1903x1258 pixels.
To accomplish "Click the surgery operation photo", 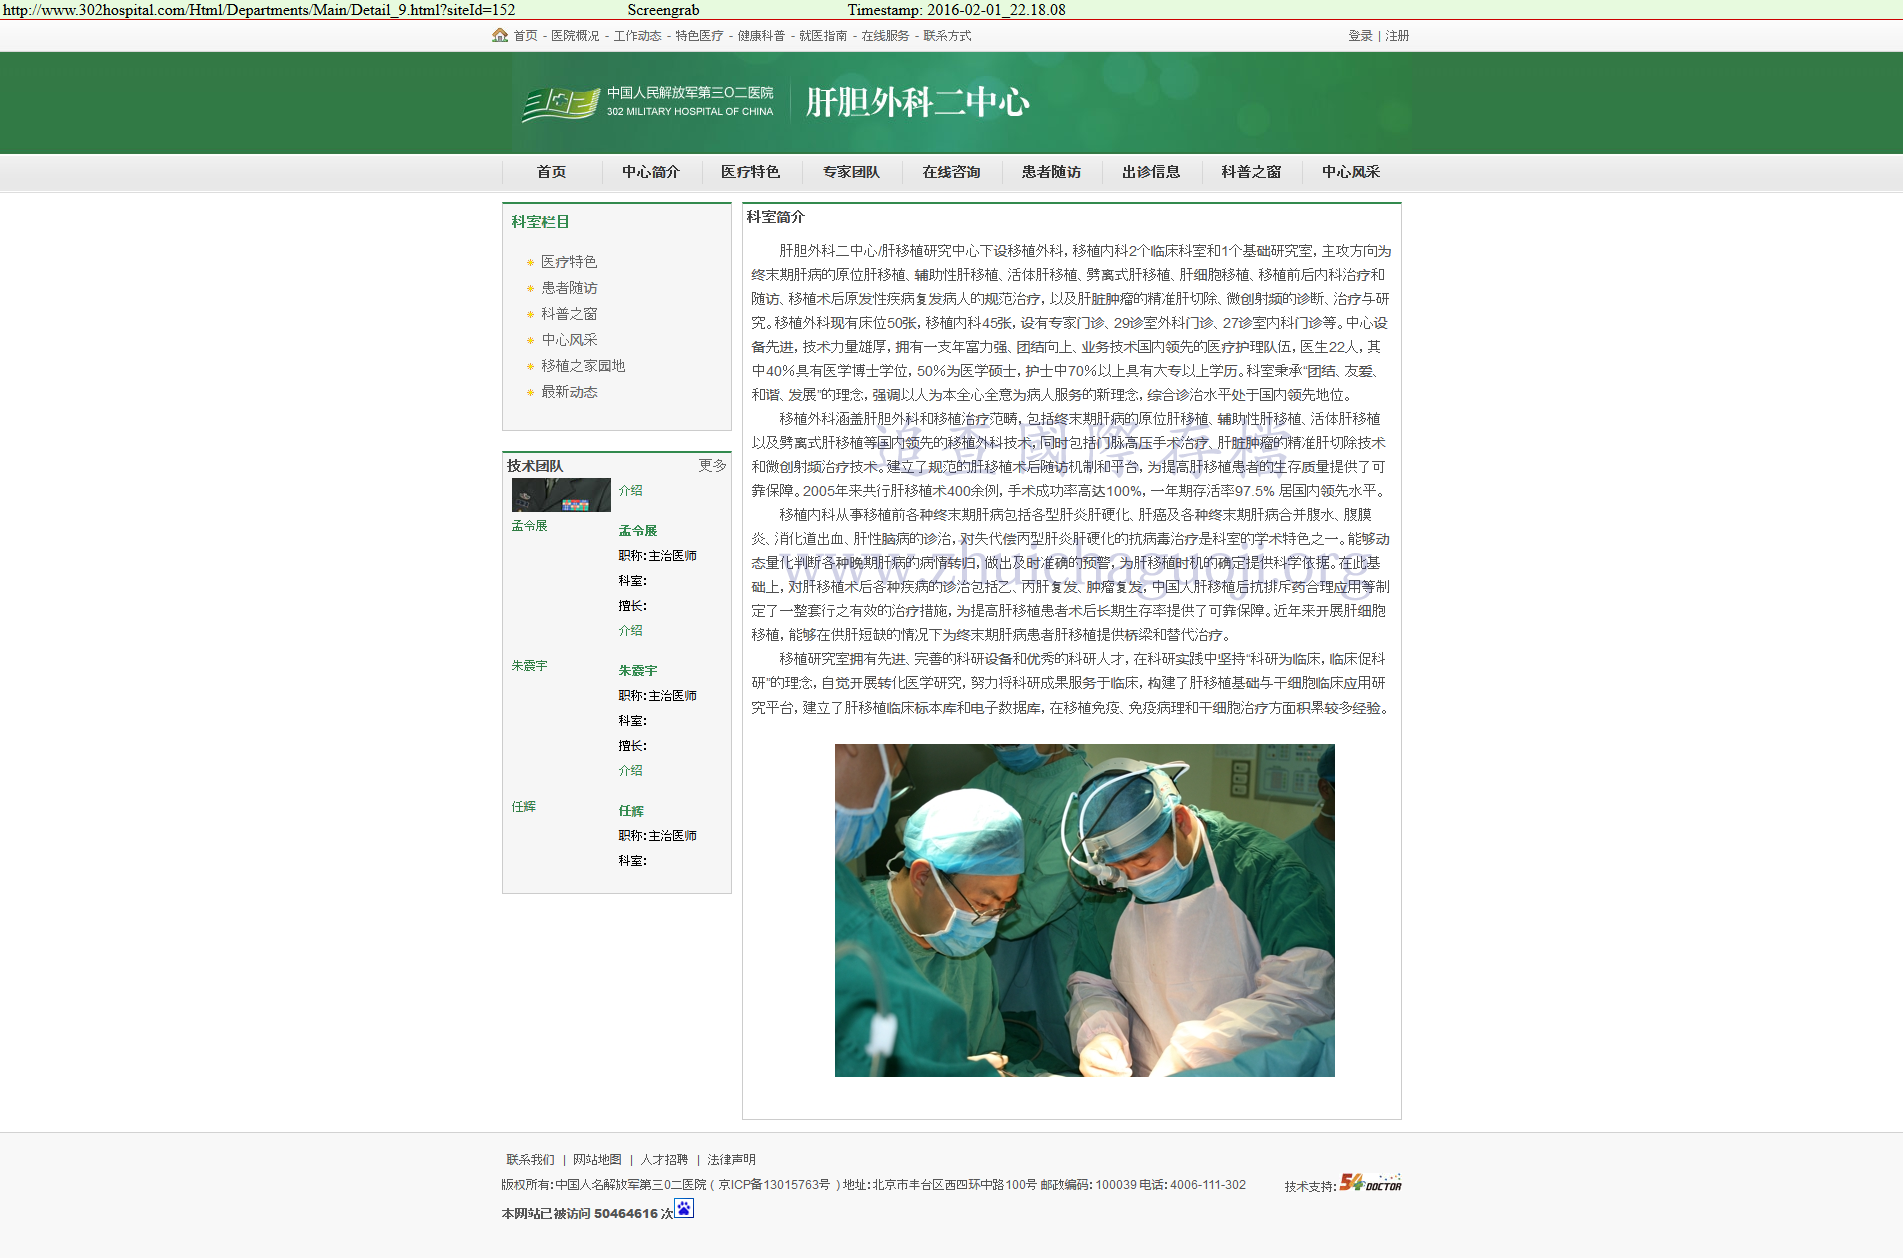I will pos(1084,910).
